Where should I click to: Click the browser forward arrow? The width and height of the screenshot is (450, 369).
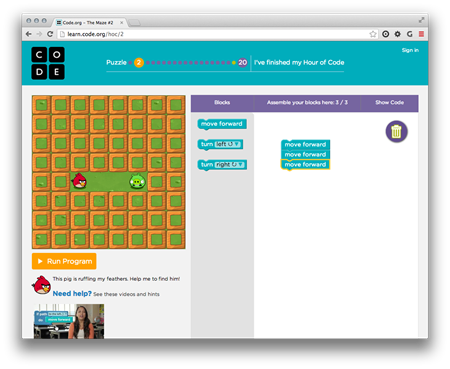pos(39,34)
